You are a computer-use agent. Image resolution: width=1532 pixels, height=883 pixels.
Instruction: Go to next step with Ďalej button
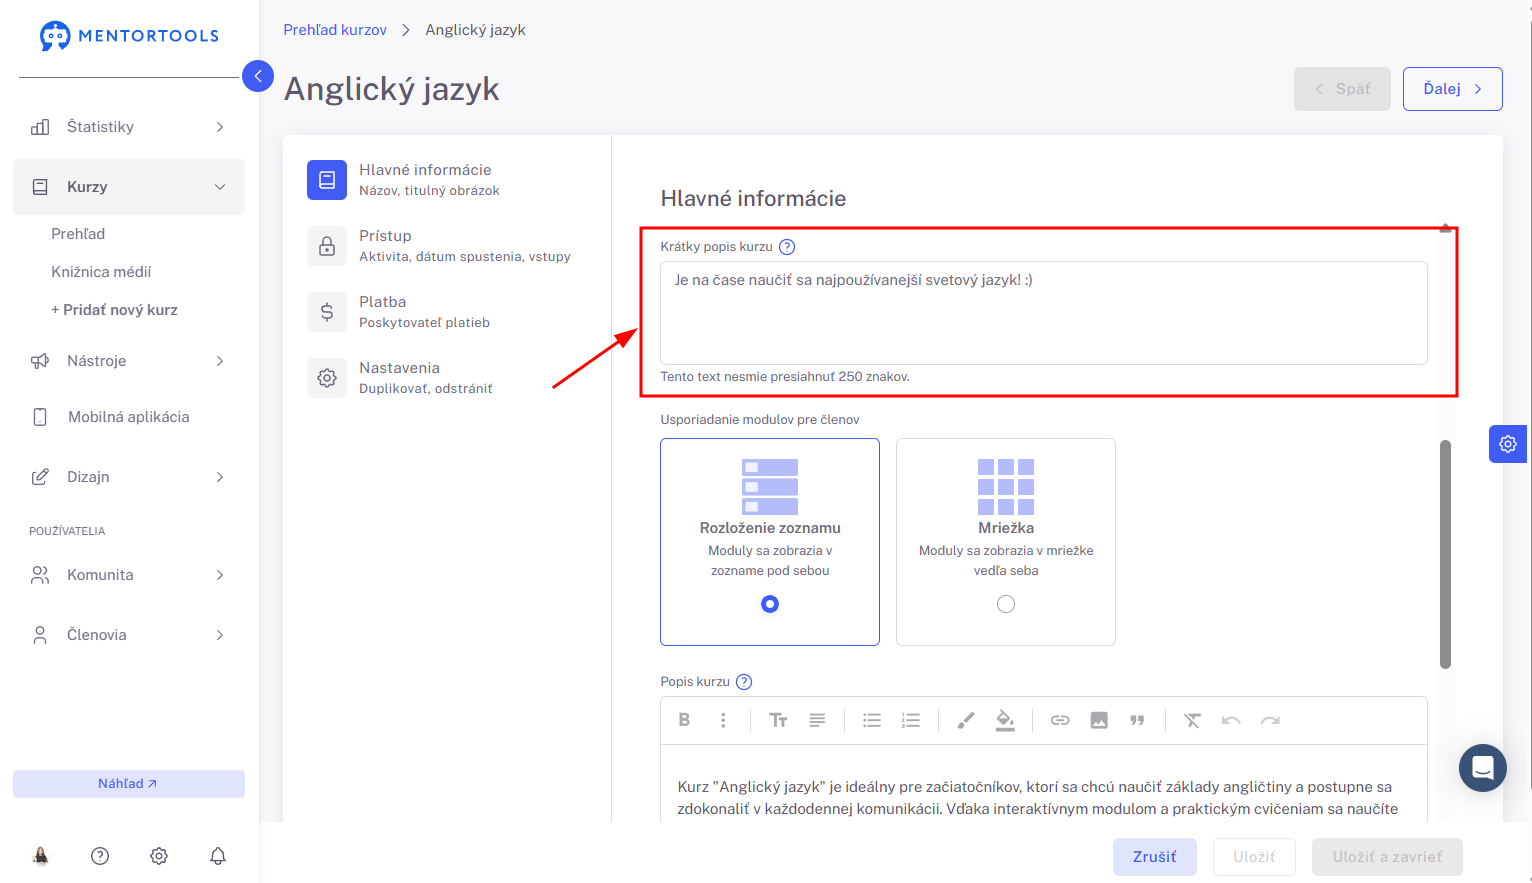click(x=1452, y=89)
